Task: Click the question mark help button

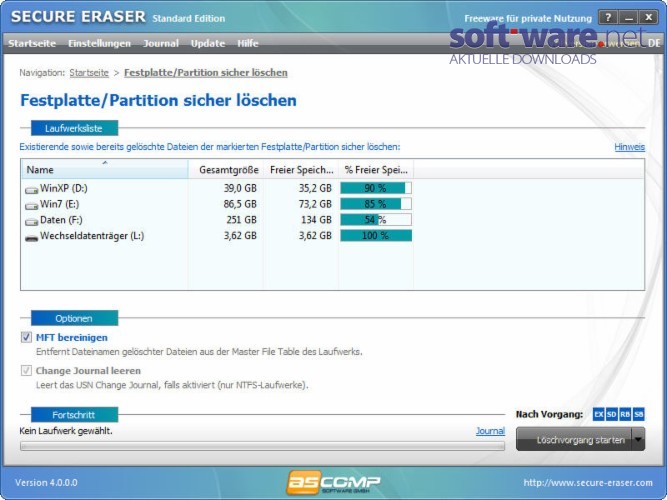Action: pos(608,17)
